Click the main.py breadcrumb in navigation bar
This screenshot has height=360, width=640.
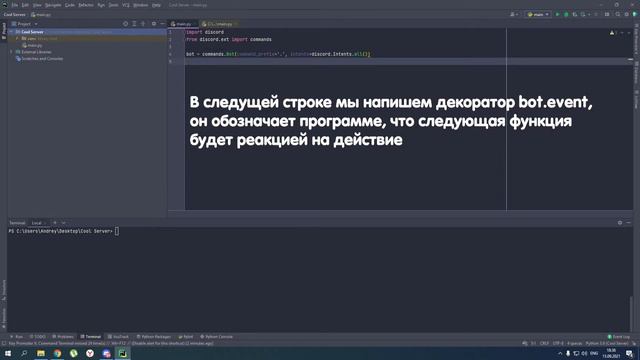41,15
